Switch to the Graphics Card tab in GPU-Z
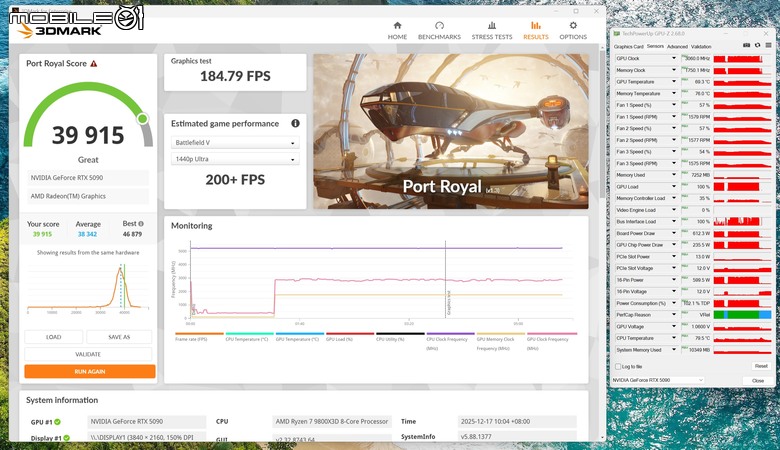The height and width of the screenshot is (450, 780). pos(628,46)
